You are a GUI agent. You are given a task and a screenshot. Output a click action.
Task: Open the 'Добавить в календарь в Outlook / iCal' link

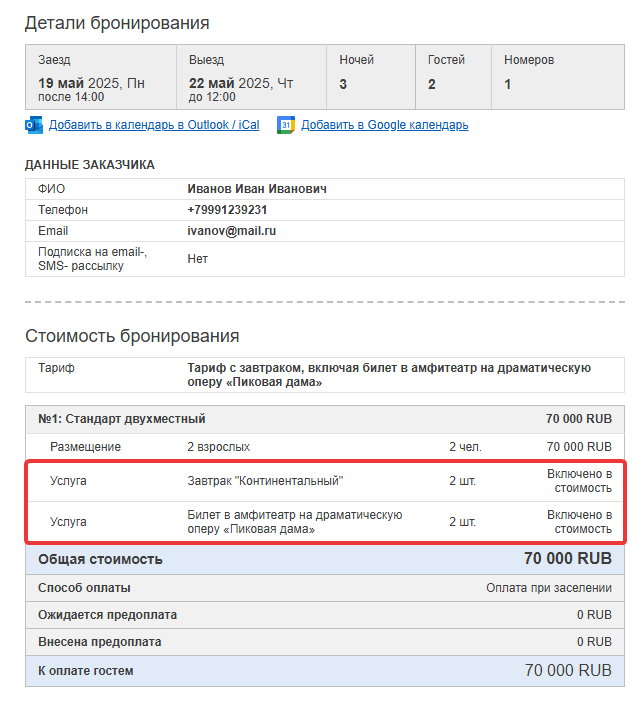click(x=154, y=125)
